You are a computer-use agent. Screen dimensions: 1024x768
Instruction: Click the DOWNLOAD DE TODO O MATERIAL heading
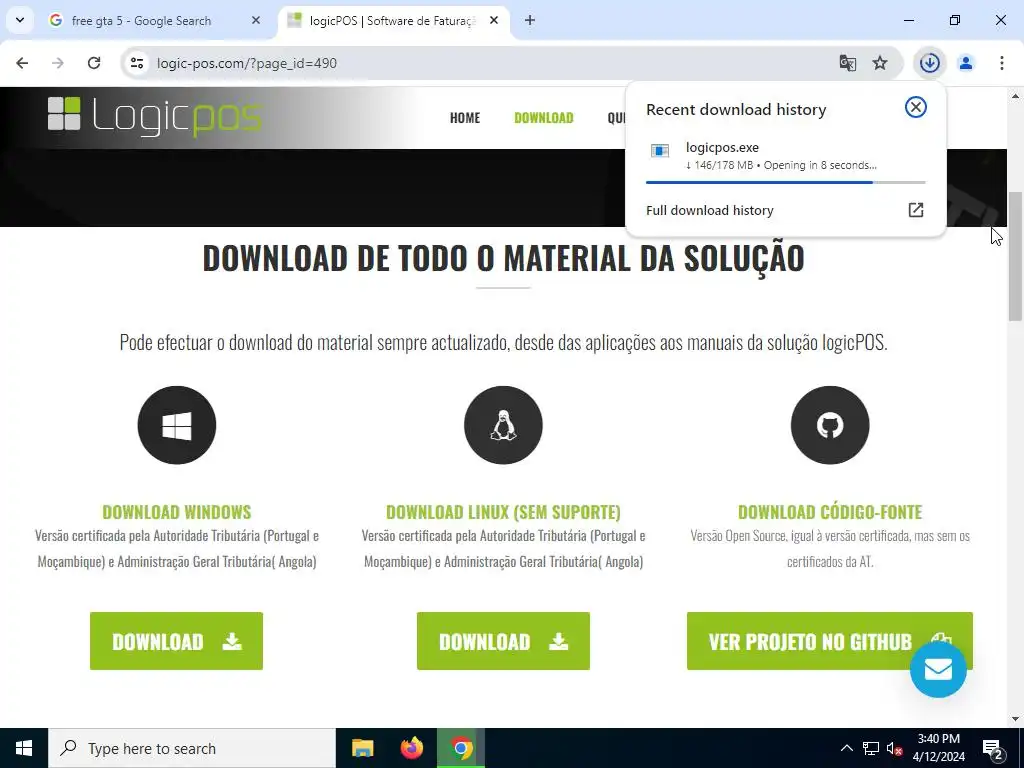[504, 258]
